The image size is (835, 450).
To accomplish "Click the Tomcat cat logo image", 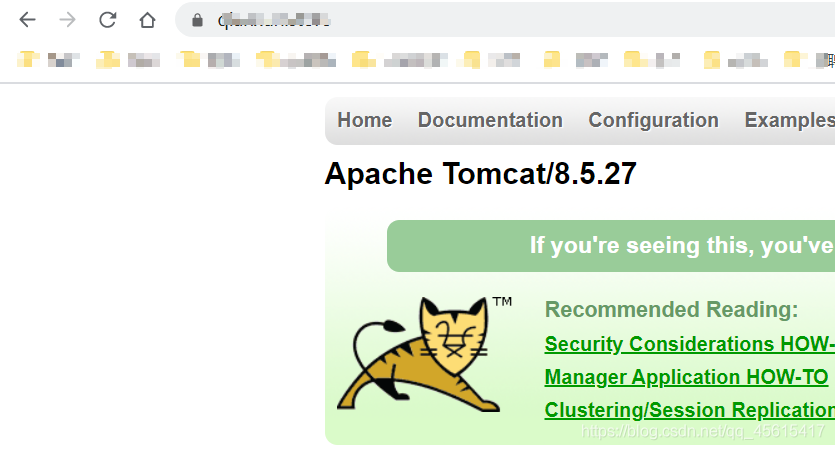I will tap(421, 354).
